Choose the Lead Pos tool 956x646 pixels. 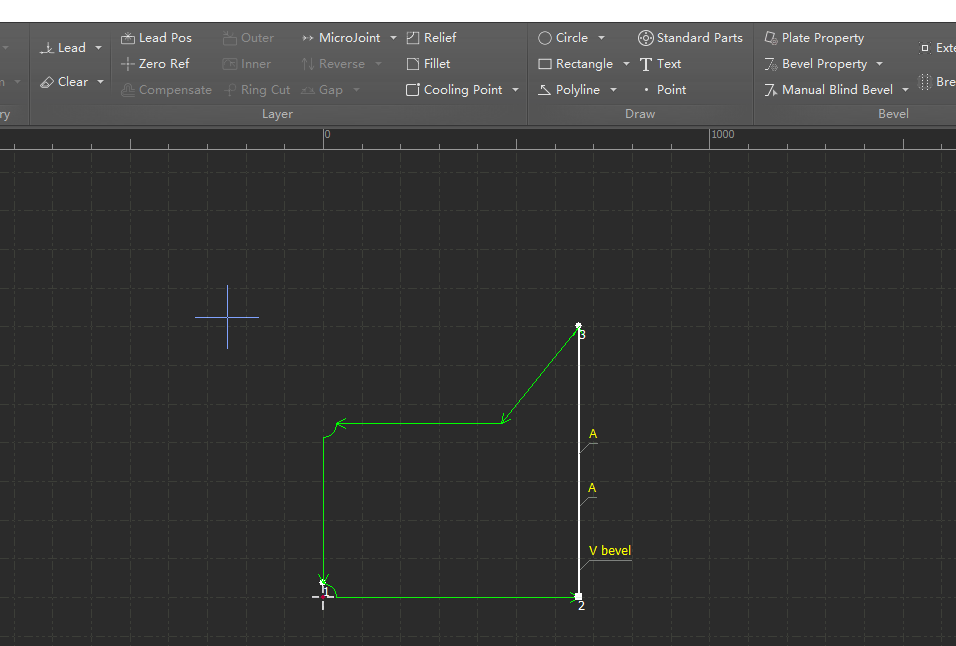pos(156,38)
